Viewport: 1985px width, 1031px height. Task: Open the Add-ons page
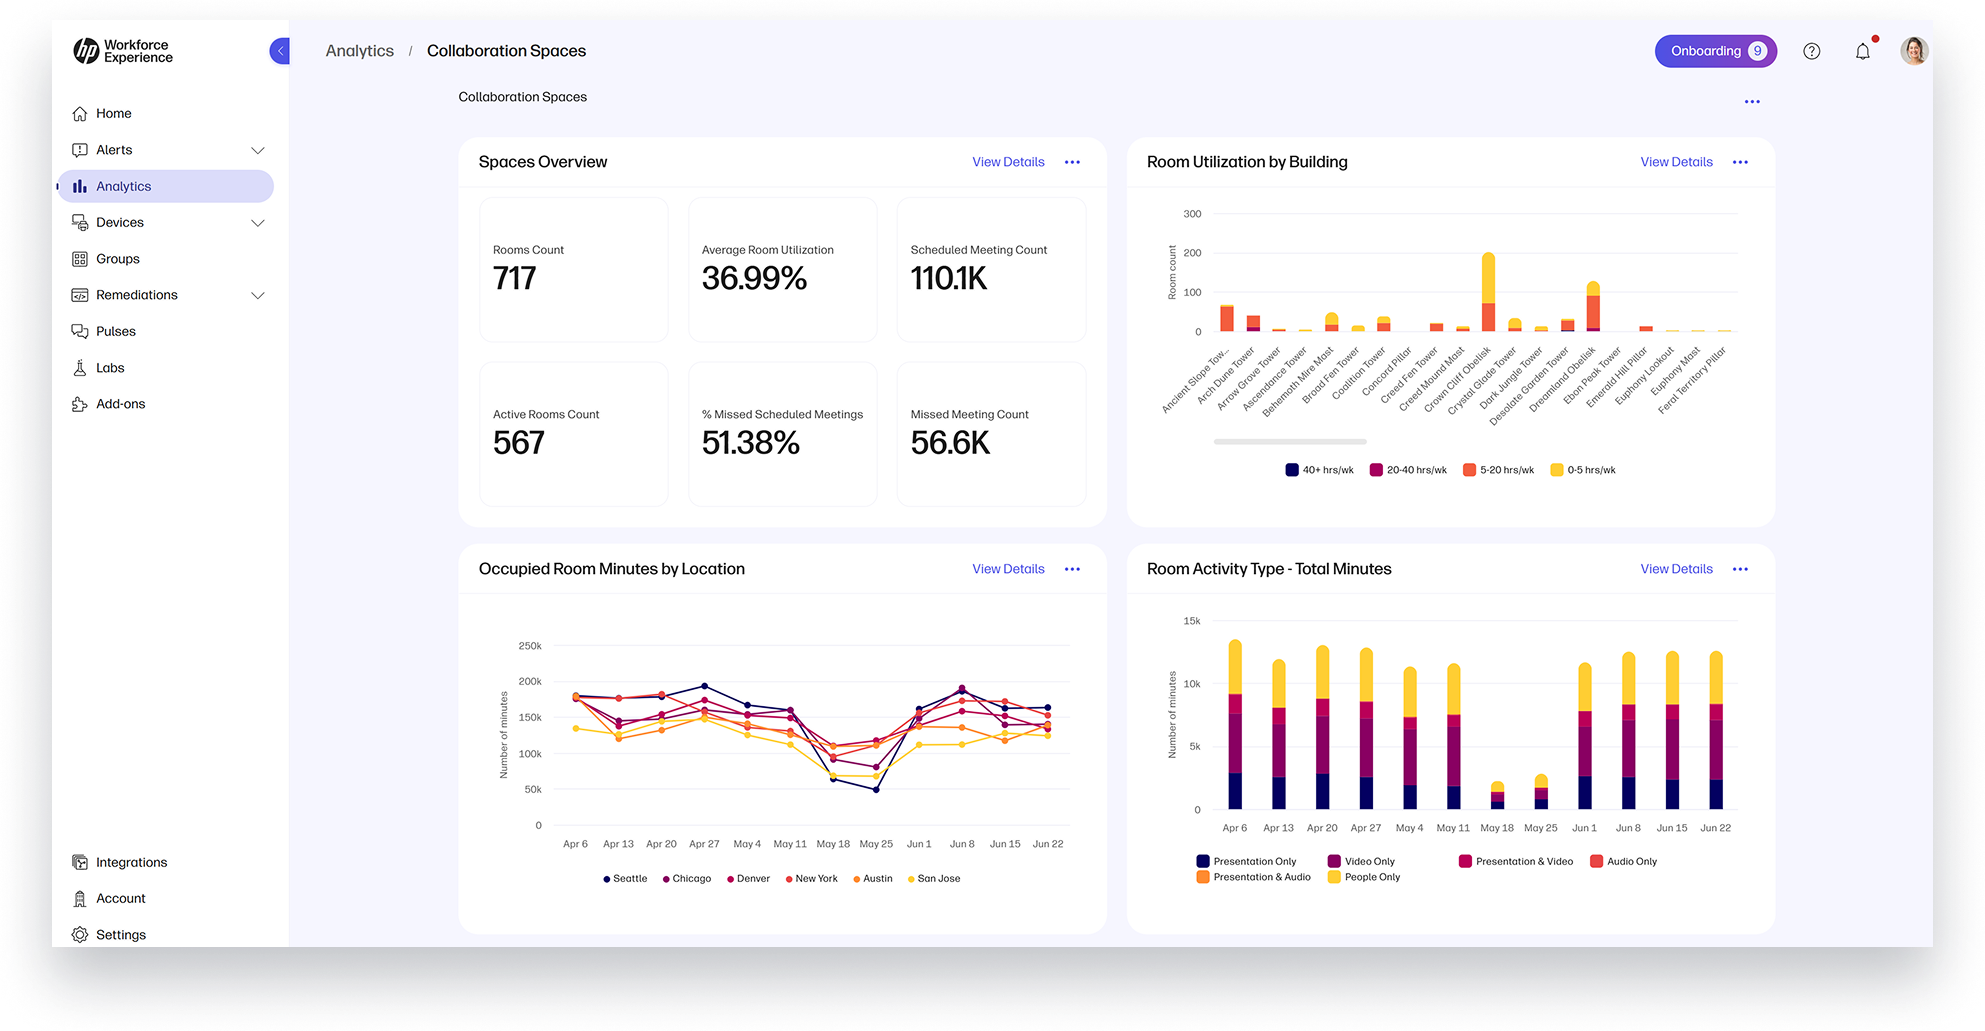[118, 404]
